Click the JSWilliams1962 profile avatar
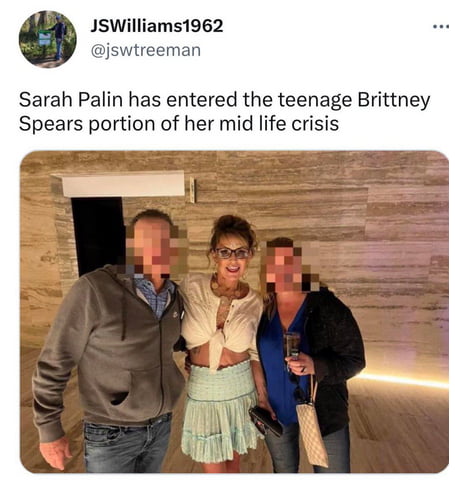Image resolution: width=455 pixels, height=487 pixels. (48, 39)
